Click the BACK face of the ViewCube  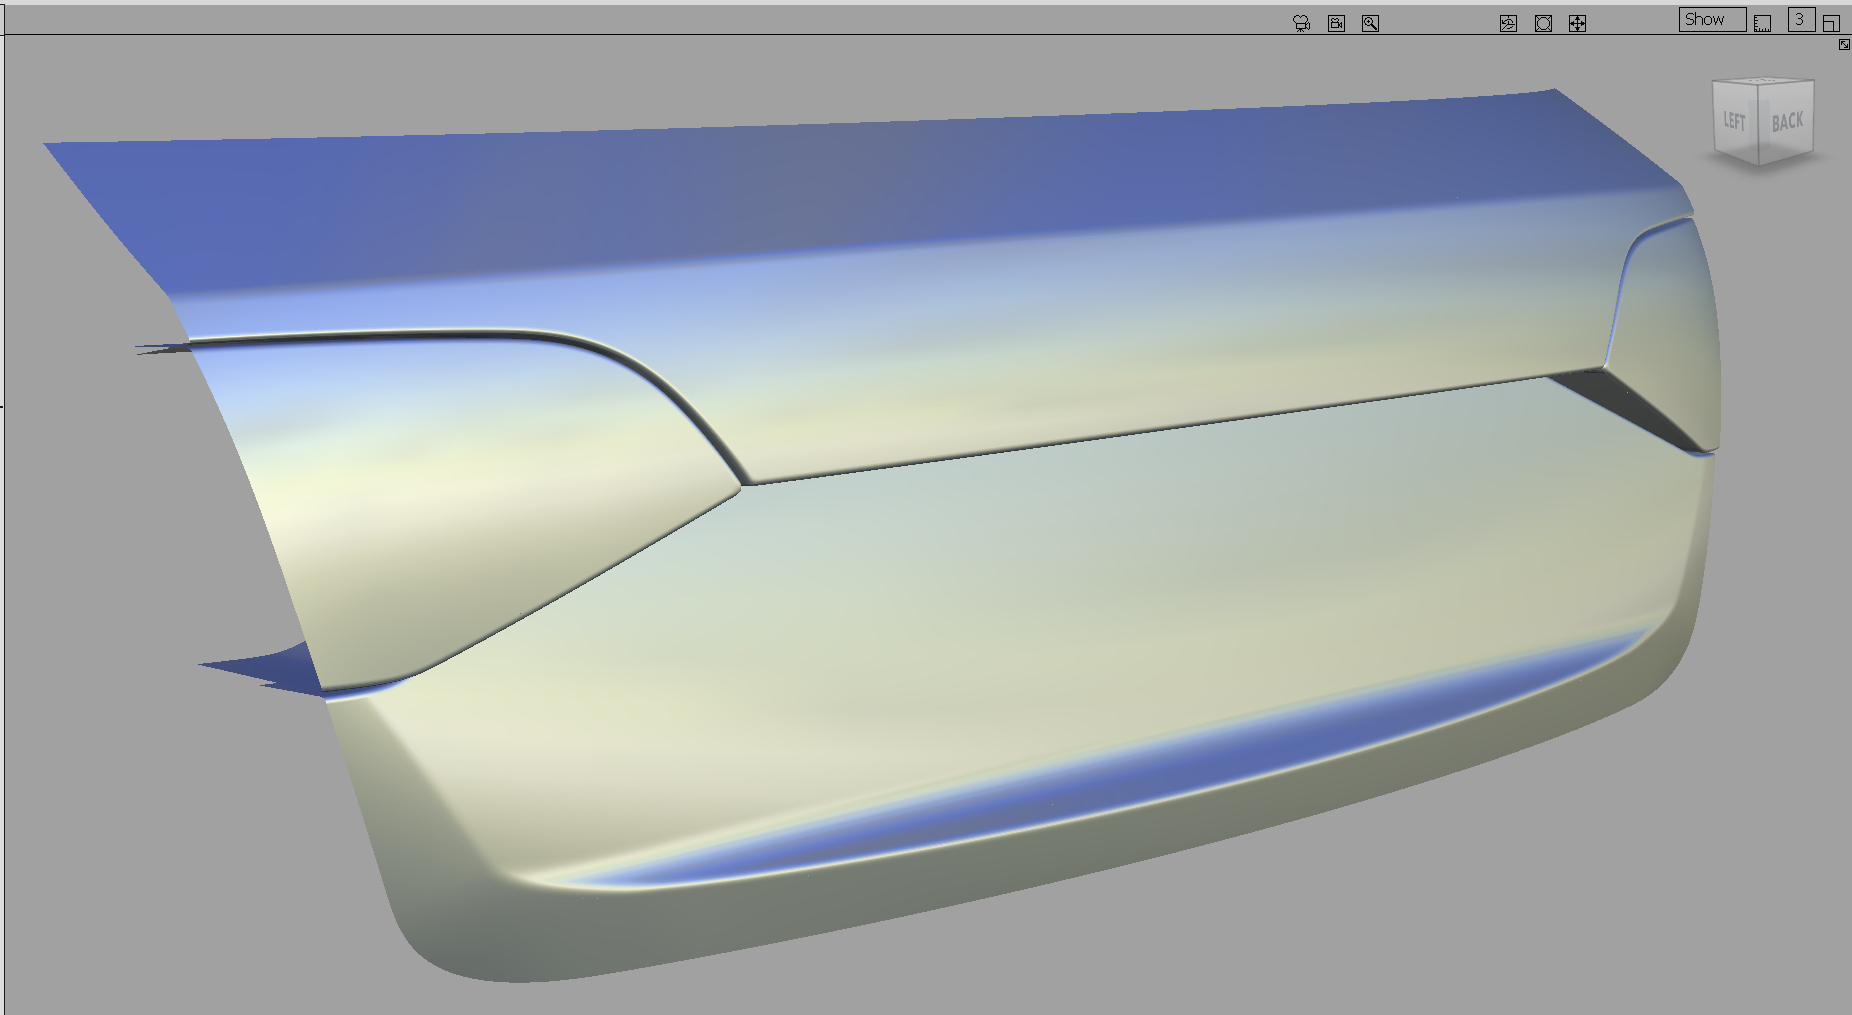(x=1788, y=122)
